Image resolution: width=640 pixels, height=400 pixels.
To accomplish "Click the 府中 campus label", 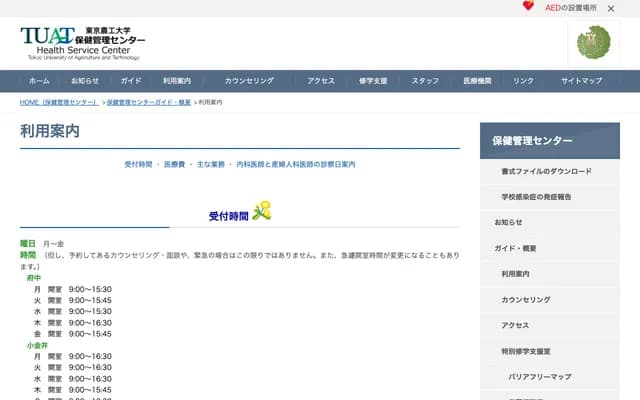I will point(34,278).
